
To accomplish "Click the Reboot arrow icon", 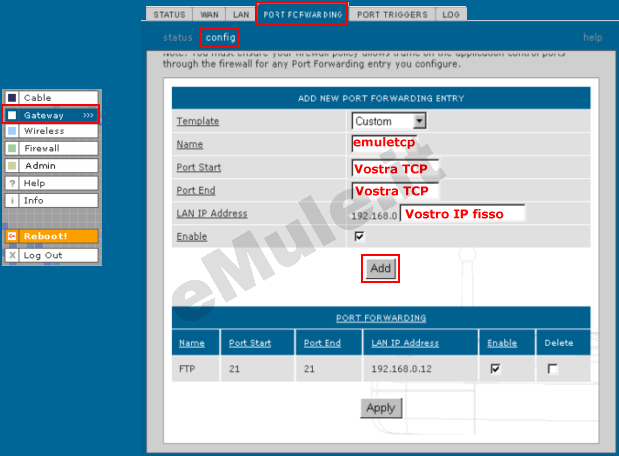I will [12, 236].
